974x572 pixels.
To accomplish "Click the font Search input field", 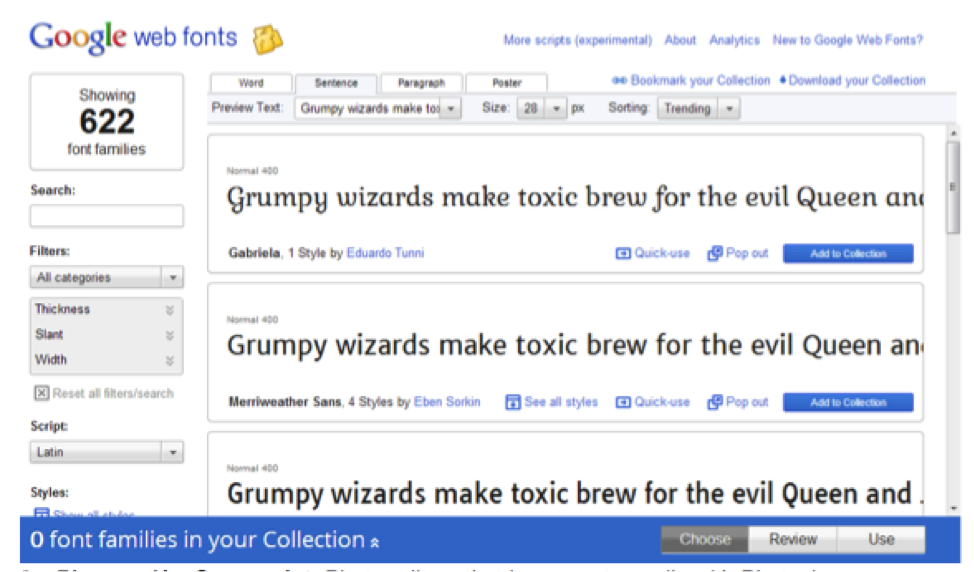I will coord(106,216).
